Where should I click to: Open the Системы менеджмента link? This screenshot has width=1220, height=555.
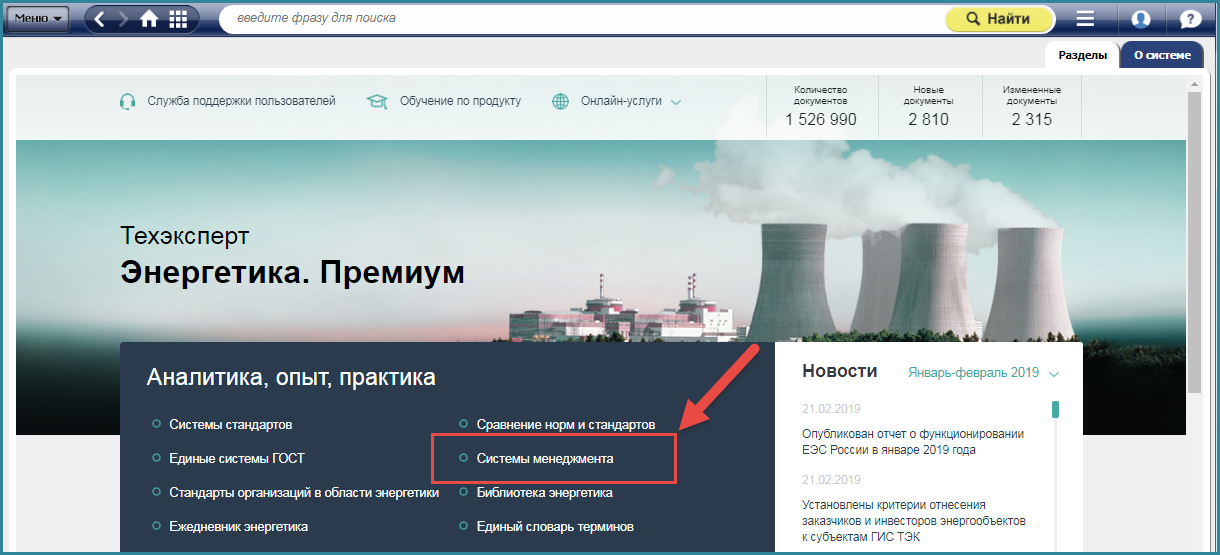(544, 458)
